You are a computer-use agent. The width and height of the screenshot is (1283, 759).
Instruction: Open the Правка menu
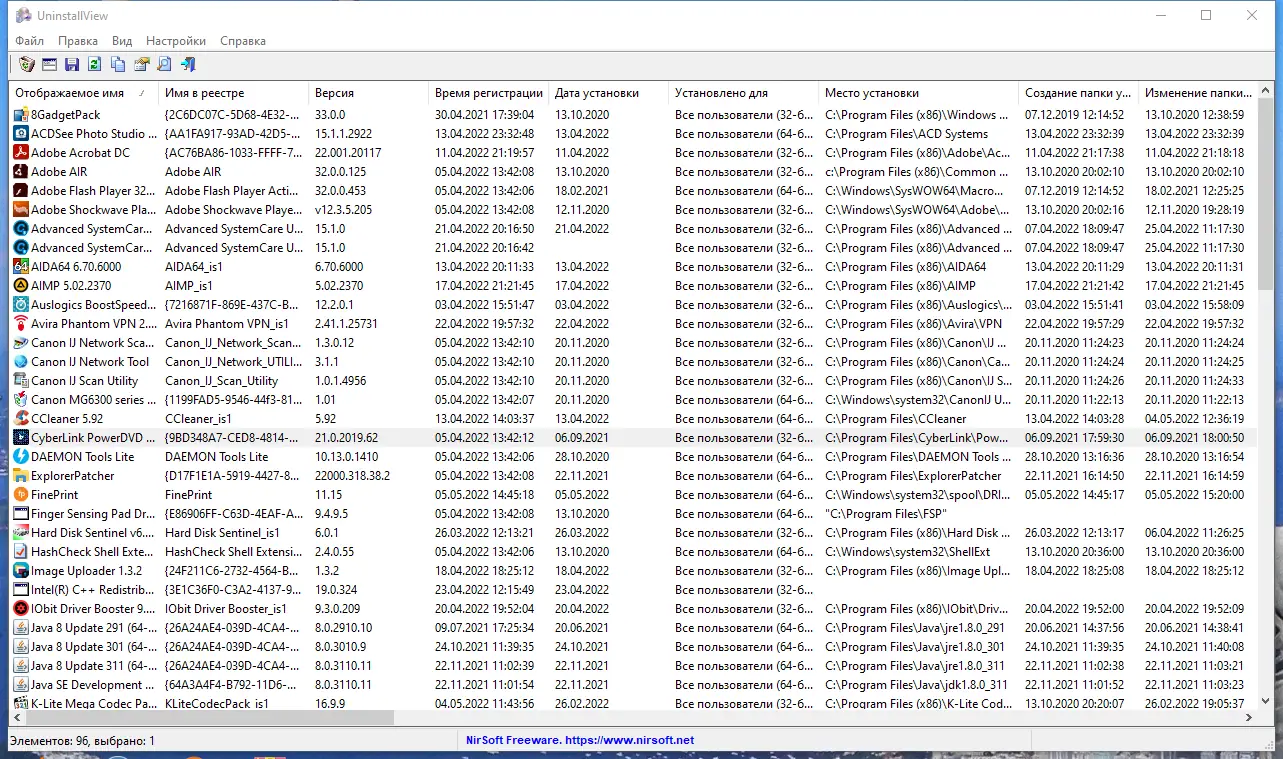[x=78, y=41]
